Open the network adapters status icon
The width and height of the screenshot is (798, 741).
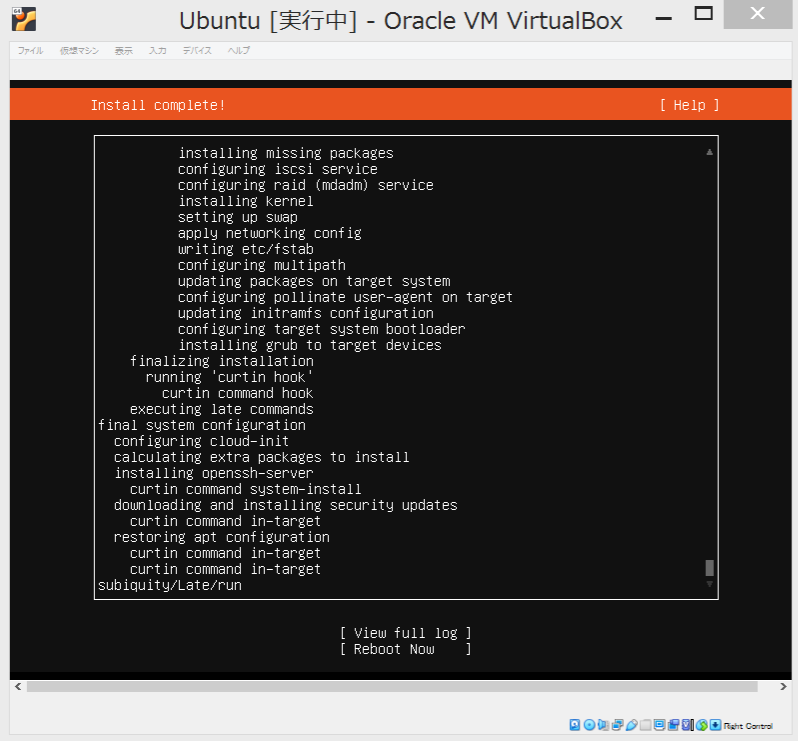tap(618, 725)
